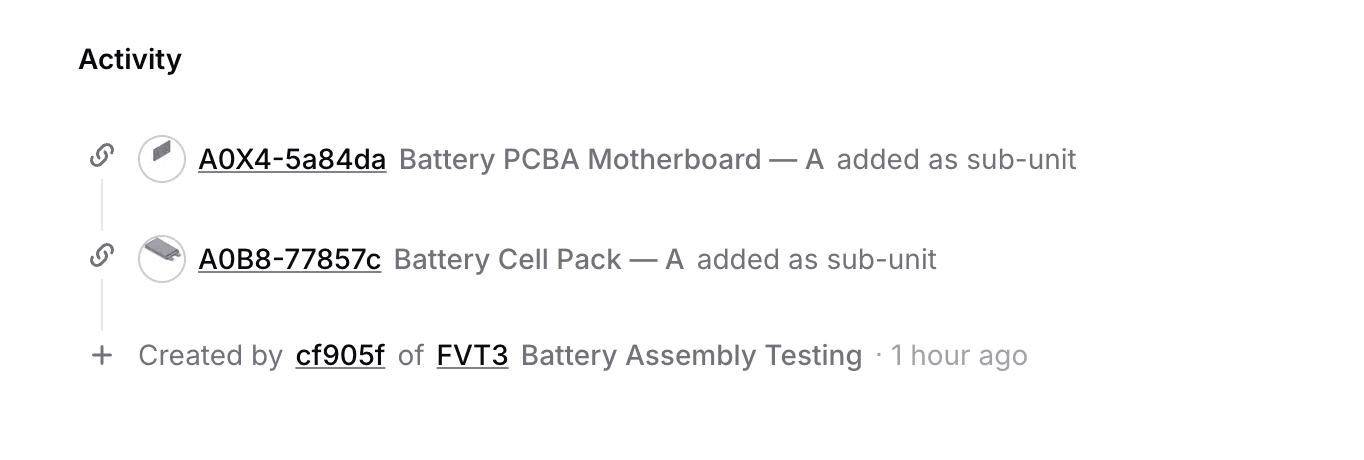The height and width of the screenshot is (460, 1364).
Task: Click the Created by text
Action: coord(210,356)
